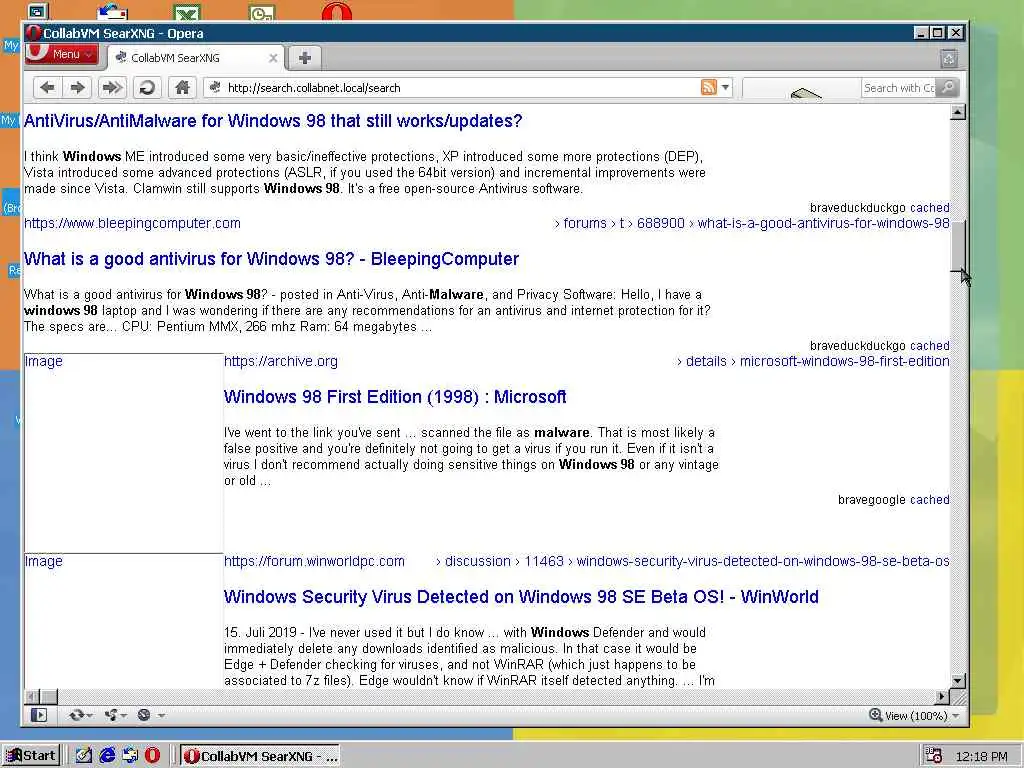The width and height of the screenshot is (1024, 768).
Task: Click the zoom magnifier icon beside View
Action: pyautogui.click(x=875, y=715)
